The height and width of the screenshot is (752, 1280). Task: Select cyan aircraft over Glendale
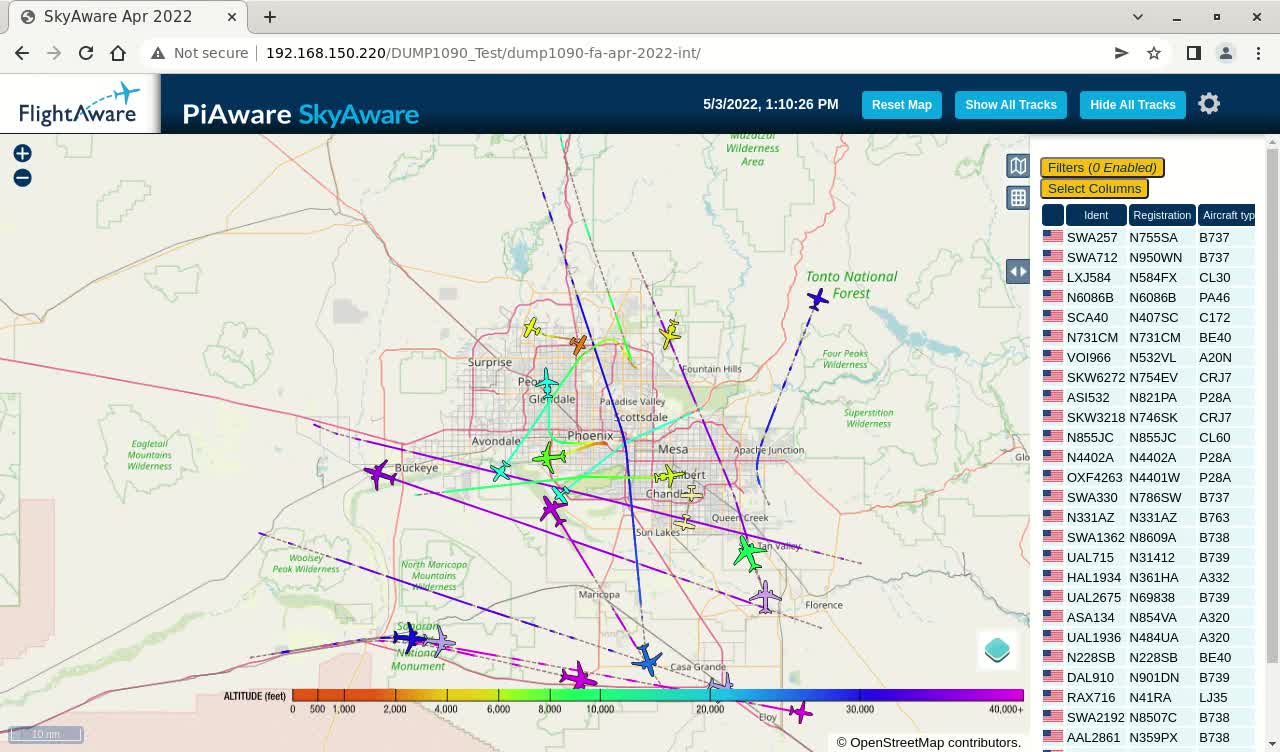546,382
